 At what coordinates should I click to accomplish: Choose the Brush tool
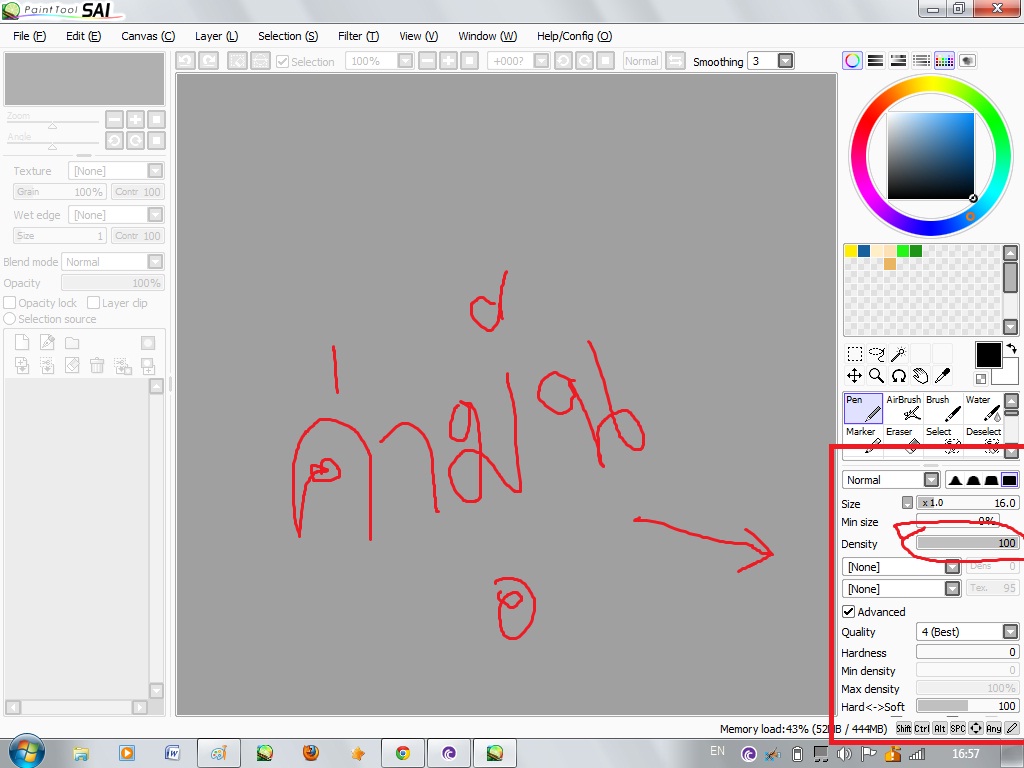[943, 408]
